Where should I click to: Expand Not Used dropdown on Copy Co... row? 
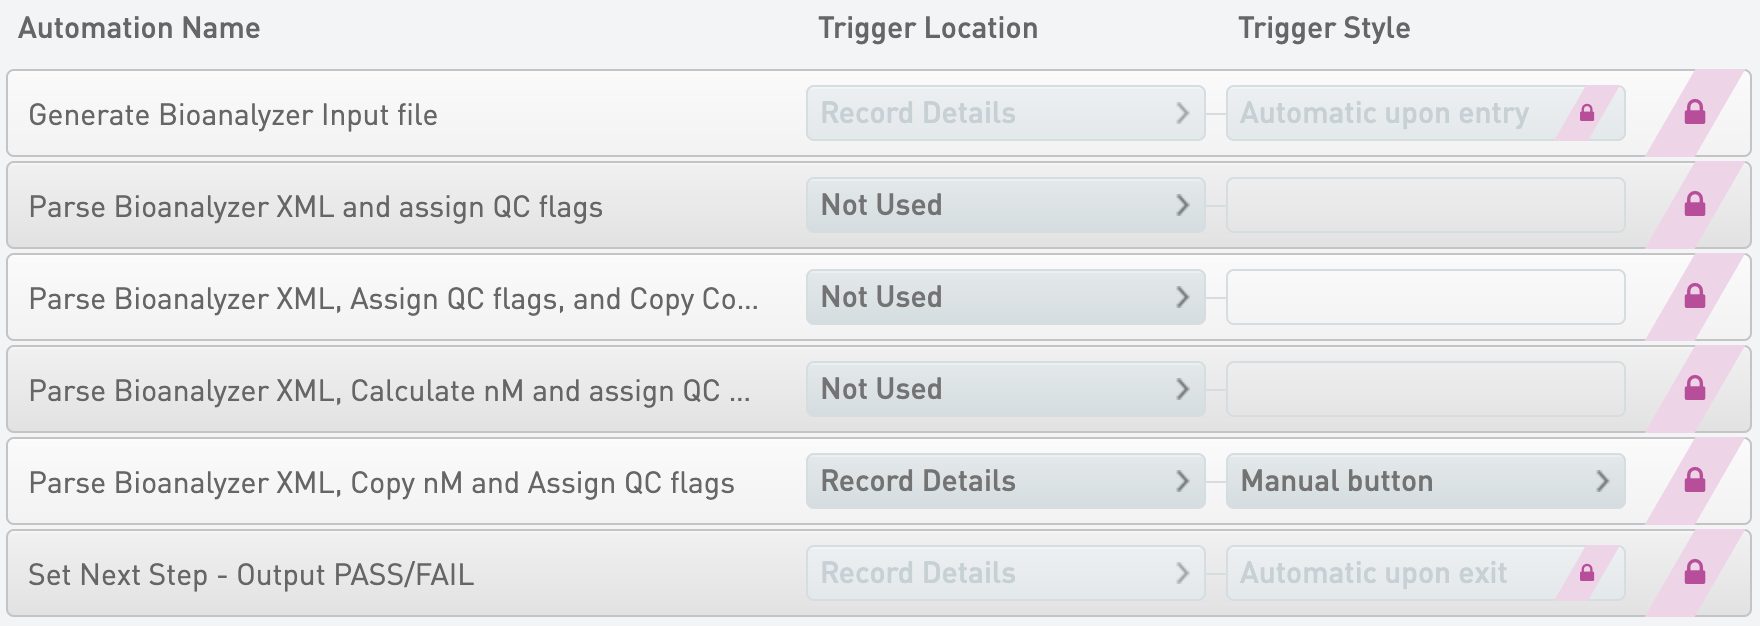point(1006,297)
